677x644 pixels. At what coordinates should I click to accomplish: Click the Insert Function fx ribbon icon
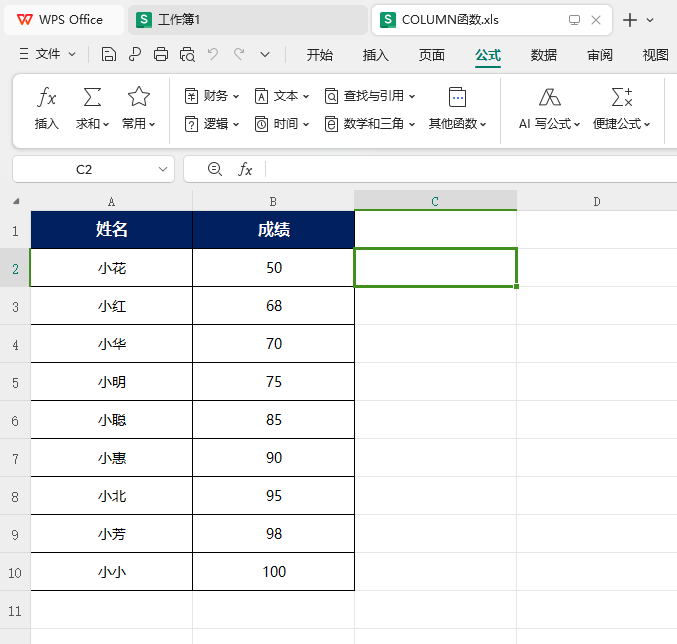click(x=46, y=97)
